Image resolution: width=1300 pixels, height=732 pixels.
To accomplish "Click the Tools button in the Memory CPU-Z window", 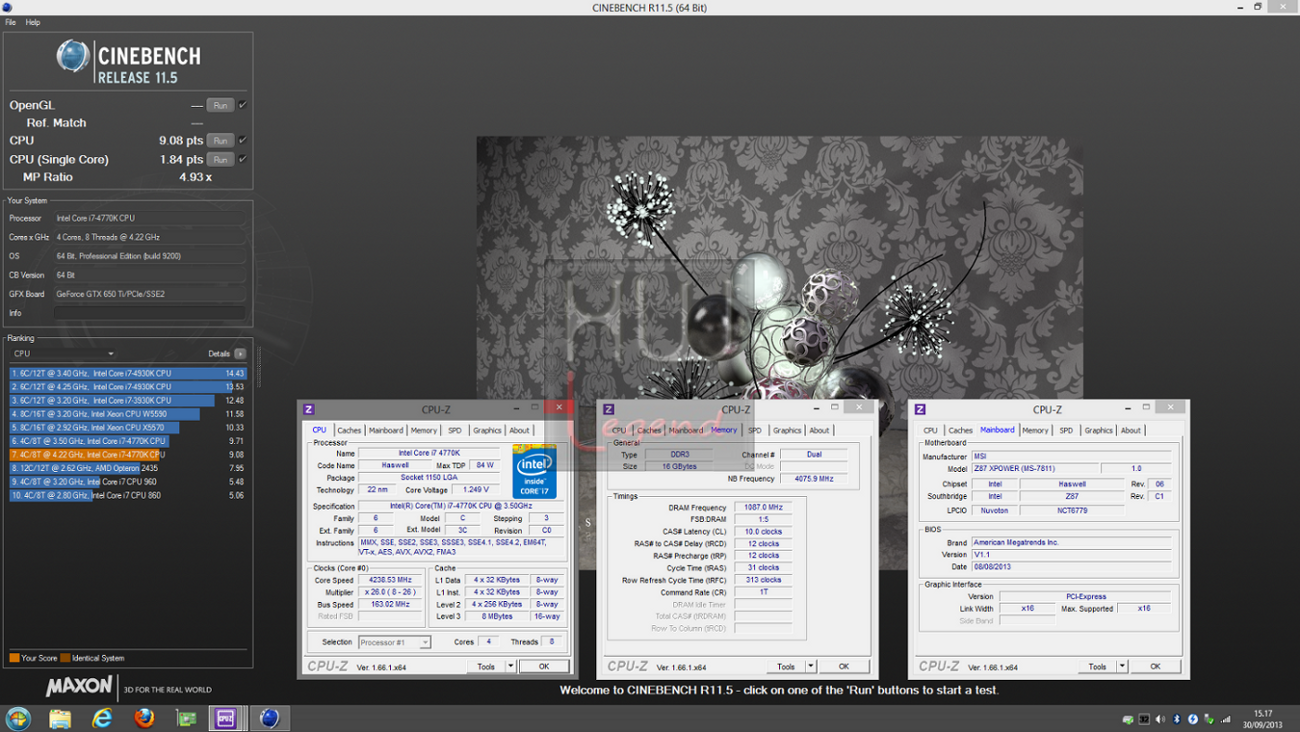I will click(786, 666).
